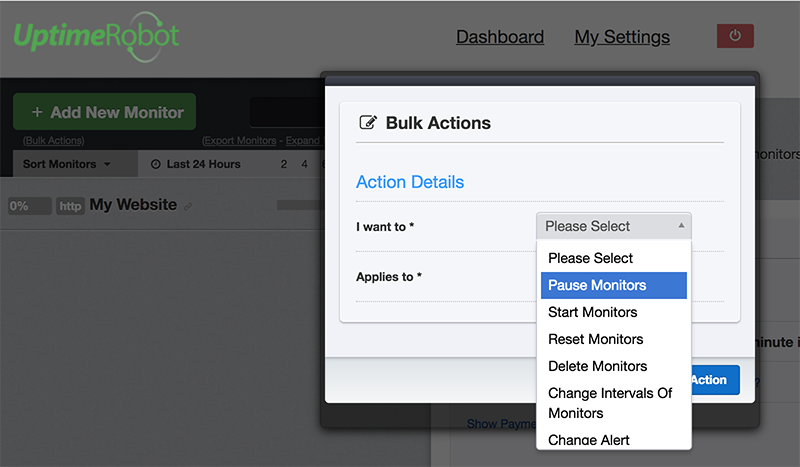Click the Bulk Actions edit icon
The image size is (800, 467).
tap(368, 122)
